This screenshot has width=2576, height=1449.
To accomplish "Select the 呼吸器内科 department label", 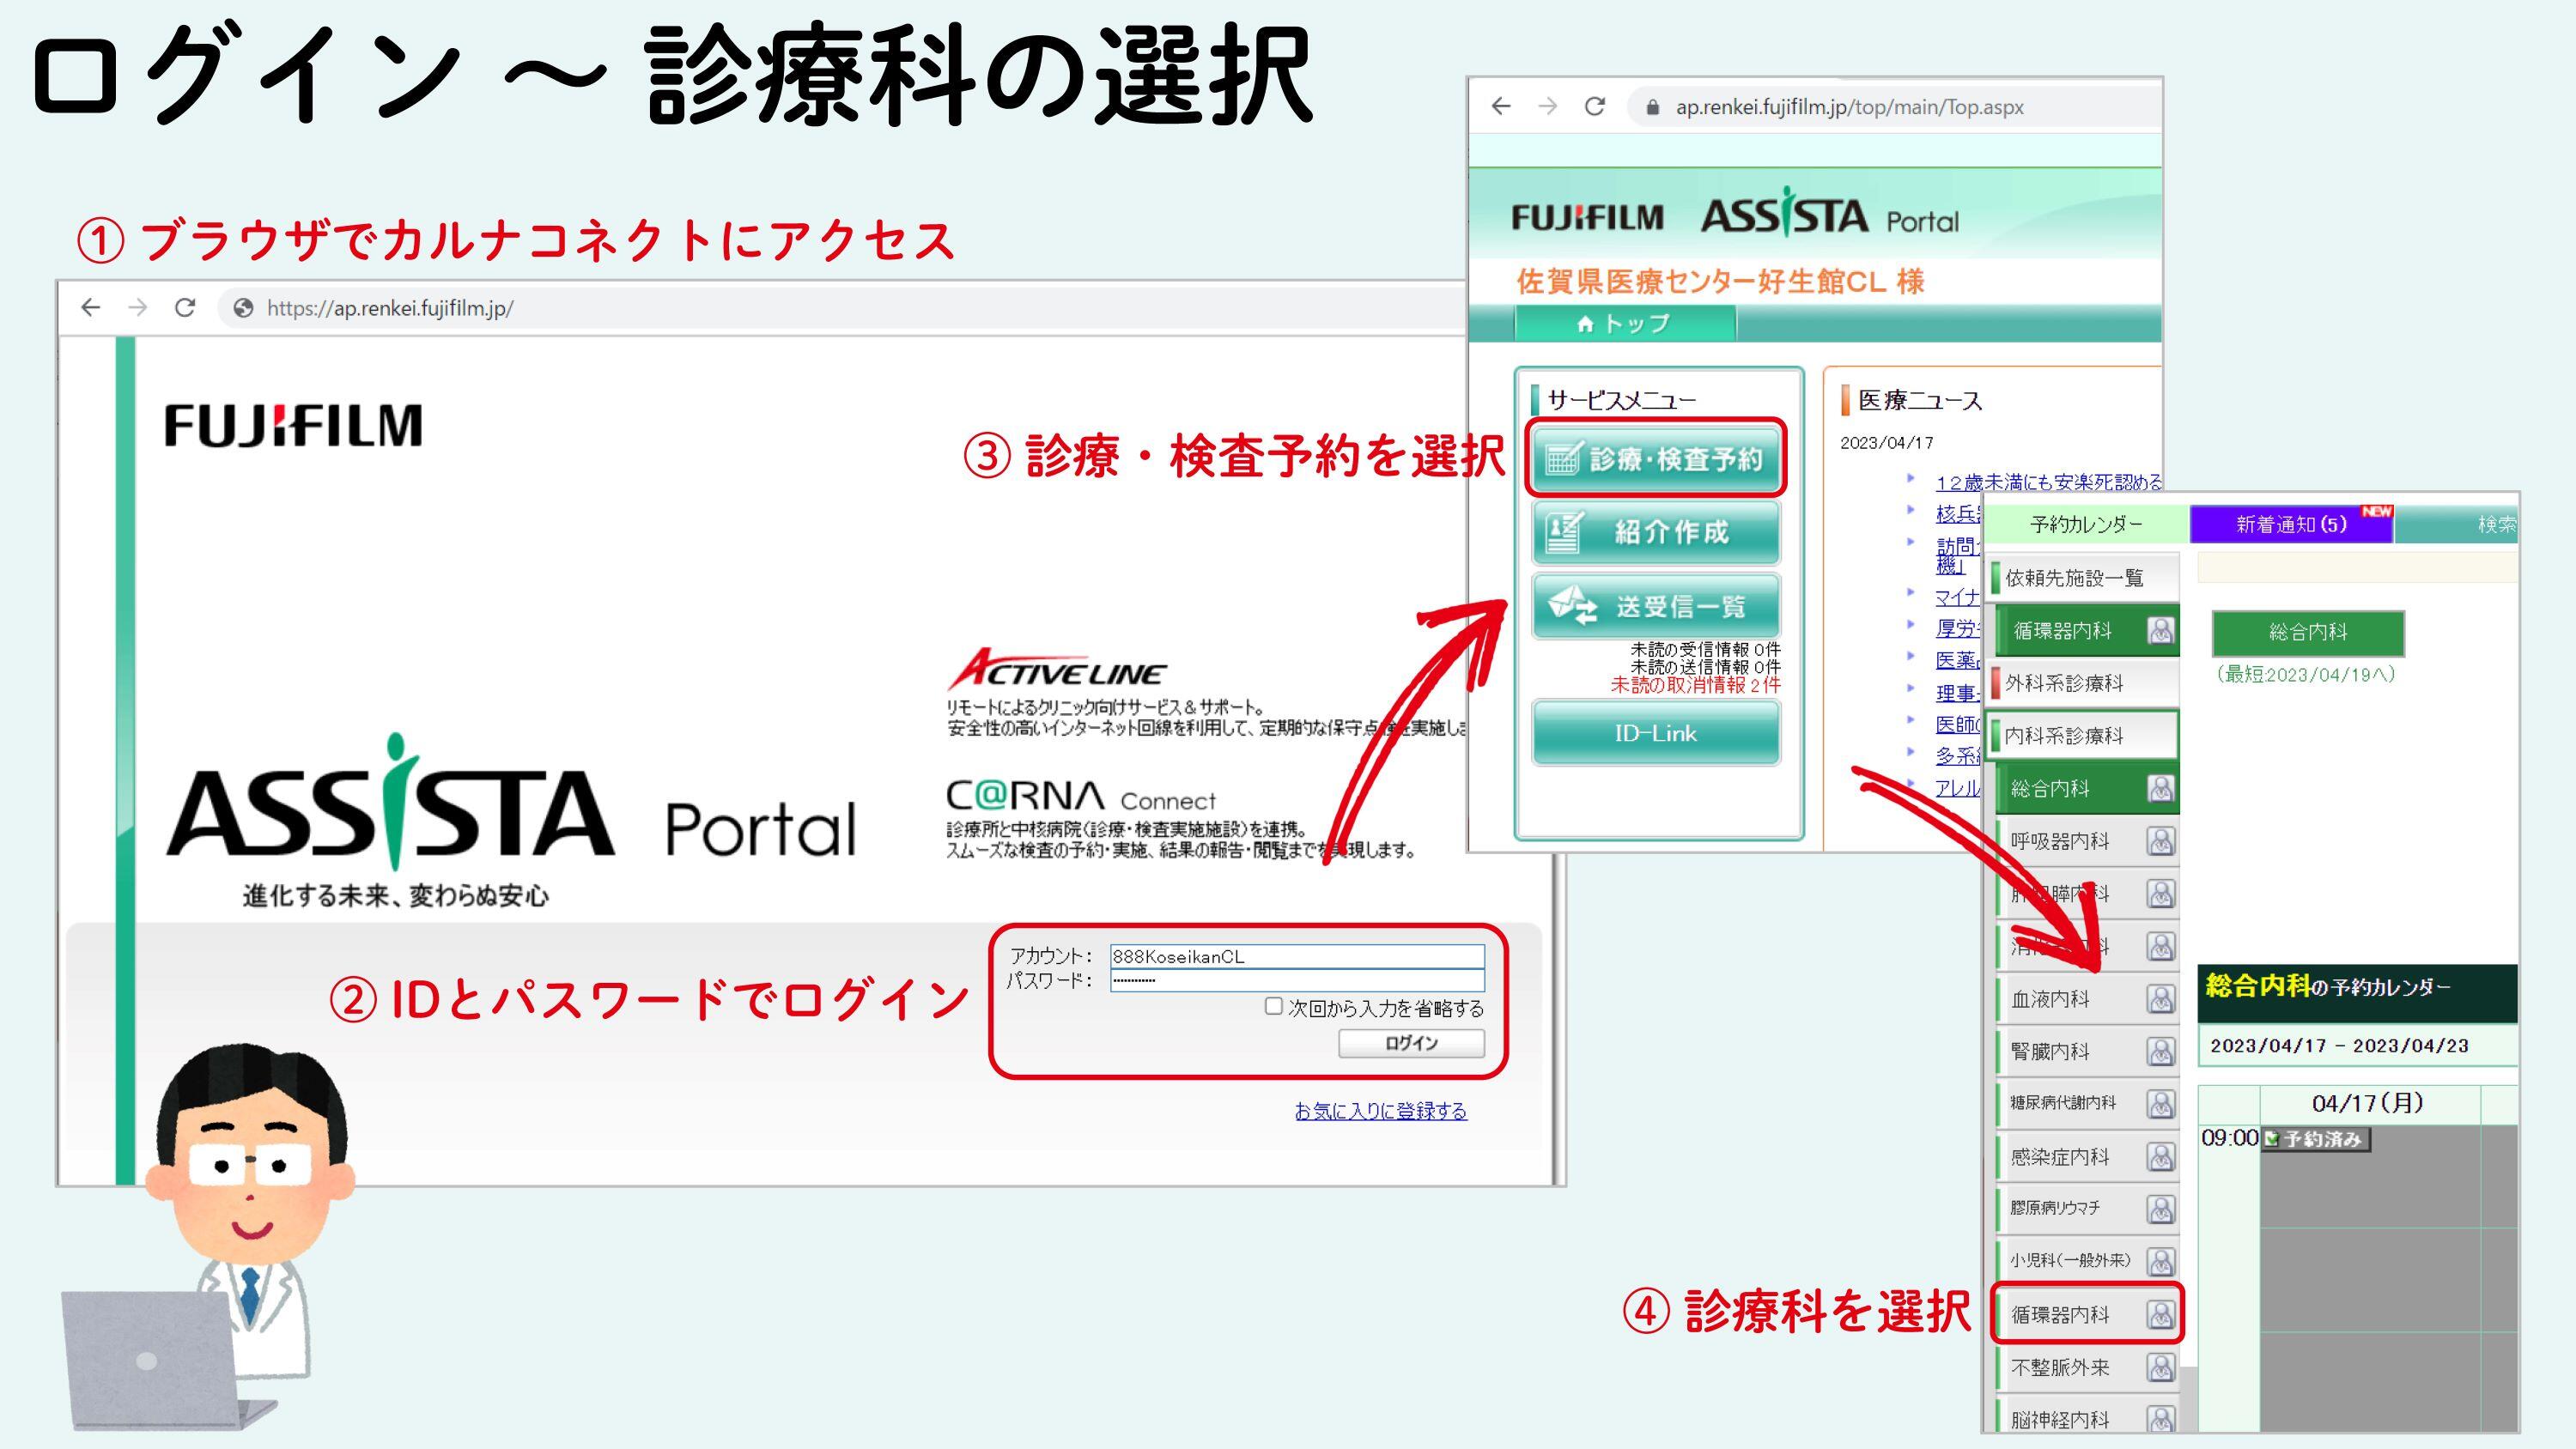I will [x=2060, y=841].
